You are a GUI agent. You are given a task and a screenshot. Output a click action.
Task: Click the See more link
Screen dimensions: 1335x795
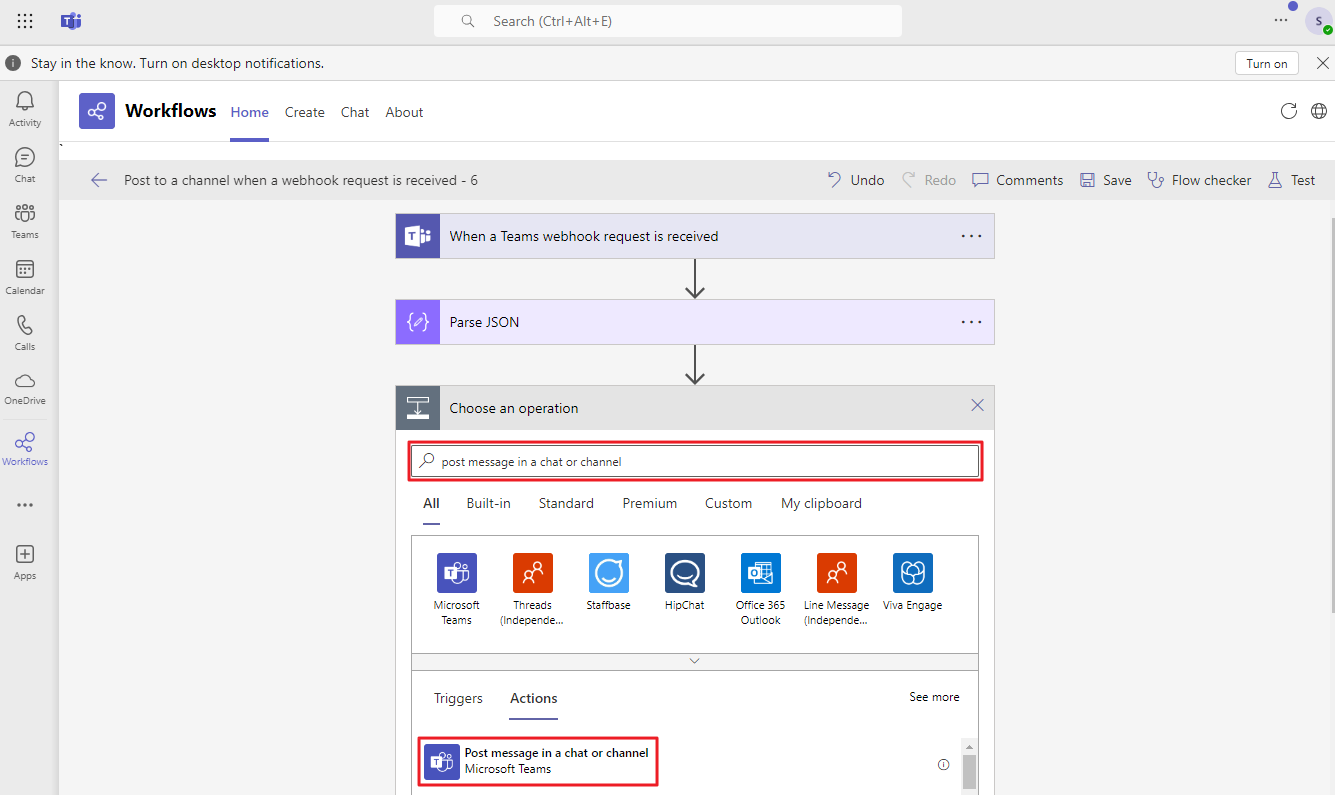tap(934, 697)
